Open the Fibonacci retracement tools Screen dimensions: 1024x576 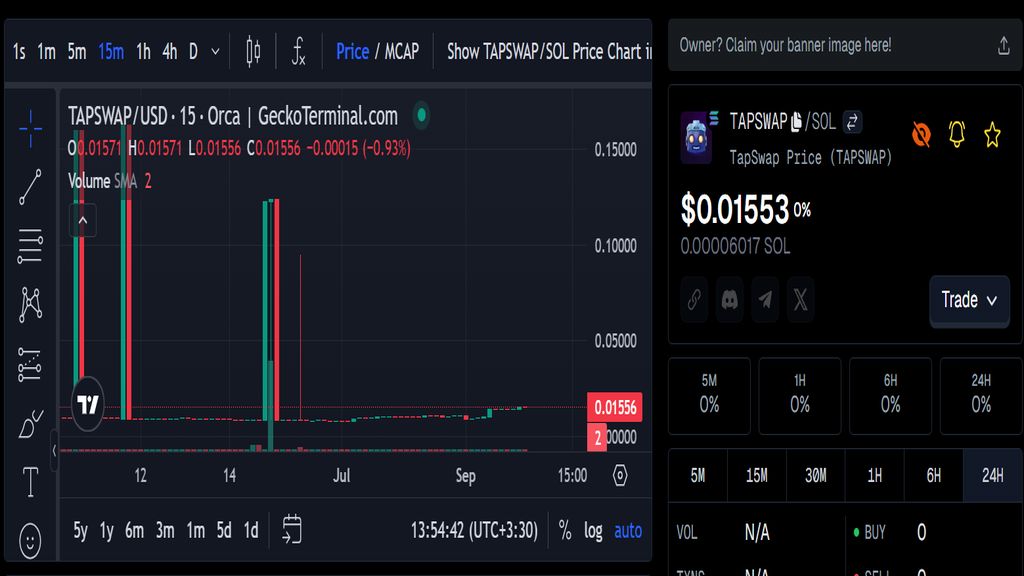coord(30,246)
